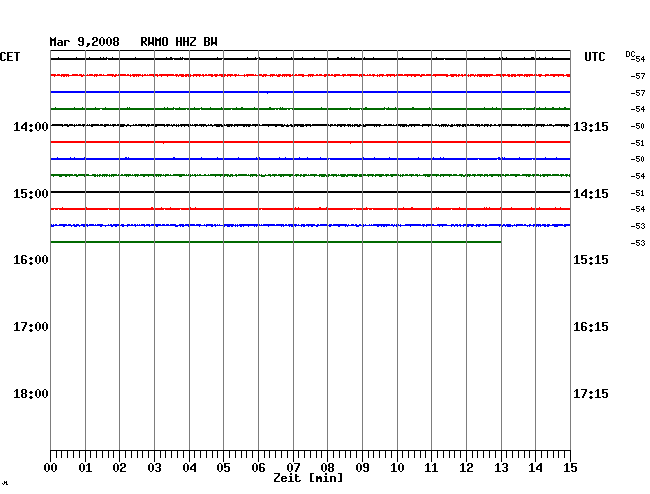Click minute tick label 10
This screenshot has width=650, height=494.
pyautogui.click(x=397, y=467)
